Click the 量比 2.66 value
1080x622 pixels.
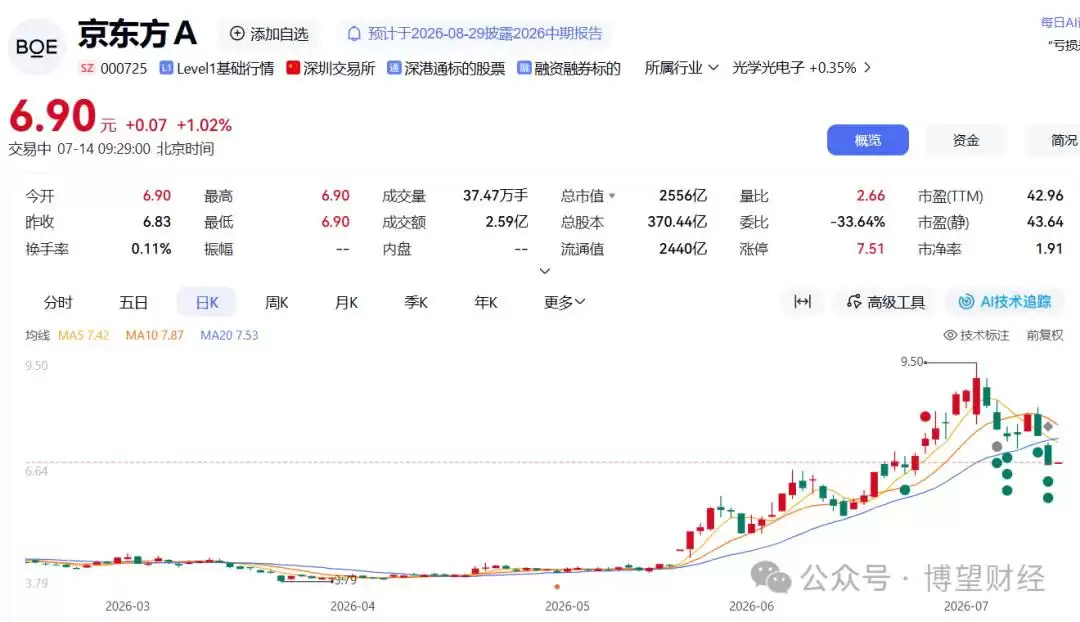870,196
